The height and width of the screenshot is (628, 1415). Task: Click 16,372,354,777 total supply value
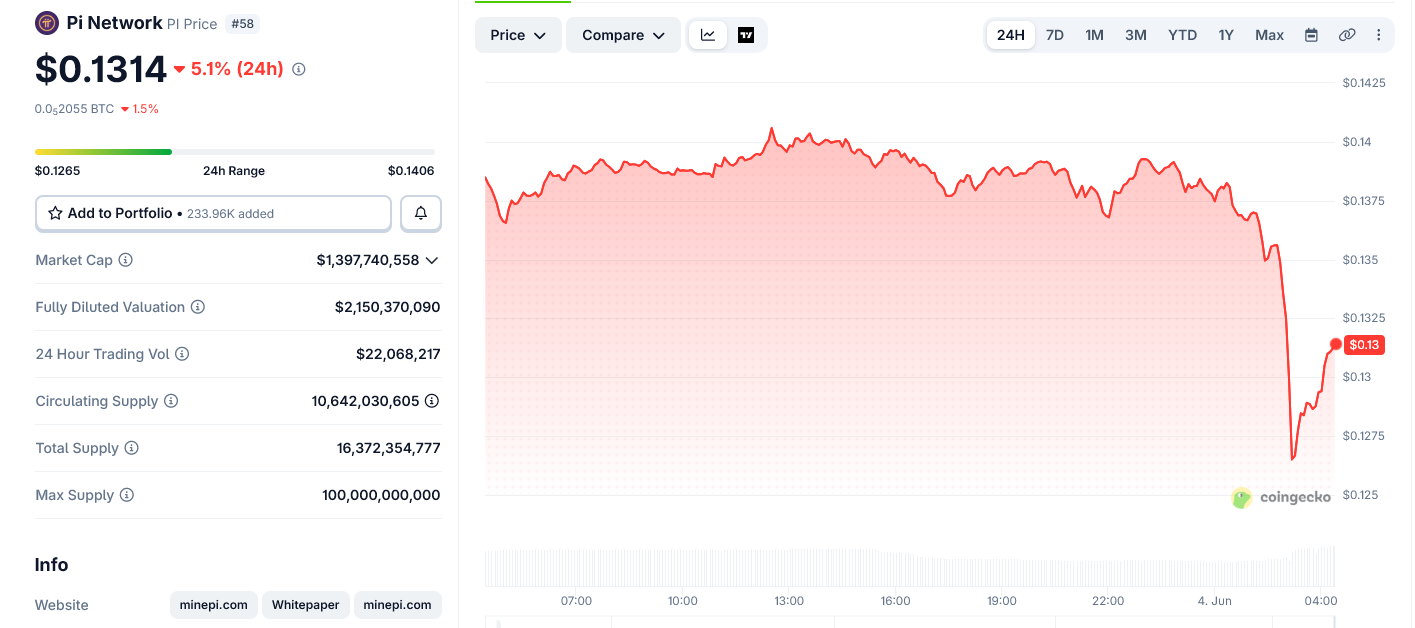(389, 448)
